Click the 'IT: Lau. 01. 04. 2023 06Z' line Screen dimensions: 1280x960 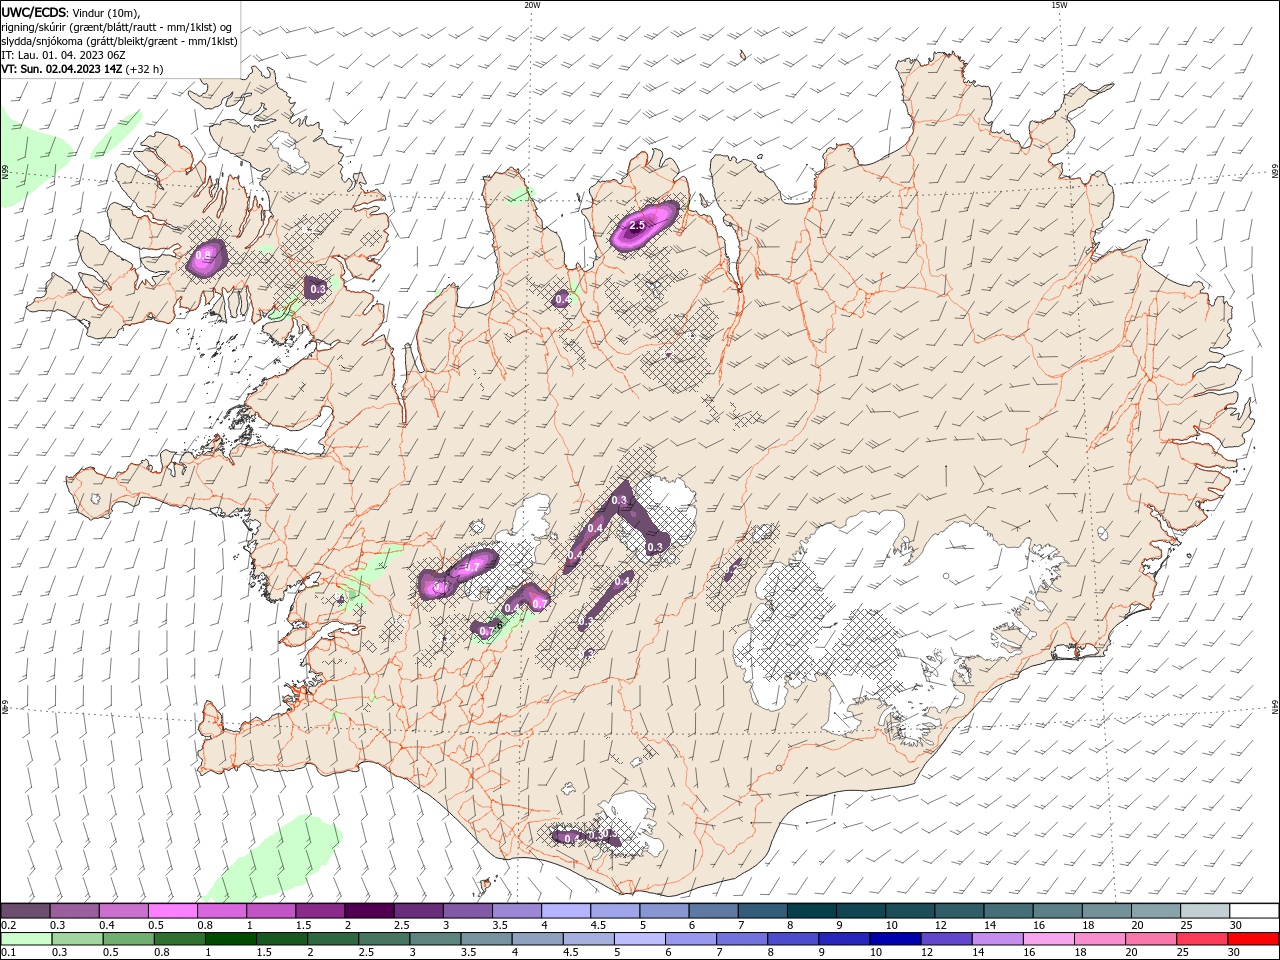(65, 55)
